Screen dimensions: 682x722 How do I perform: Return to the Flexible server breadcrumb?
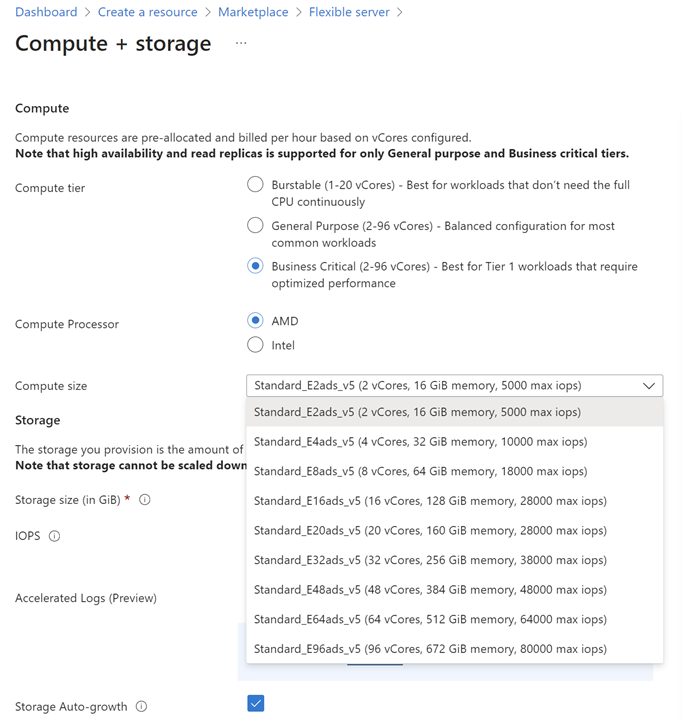349,12
